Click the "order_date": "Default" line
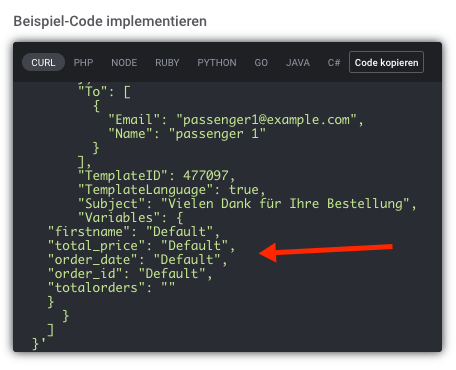 [x=138, y=260]
